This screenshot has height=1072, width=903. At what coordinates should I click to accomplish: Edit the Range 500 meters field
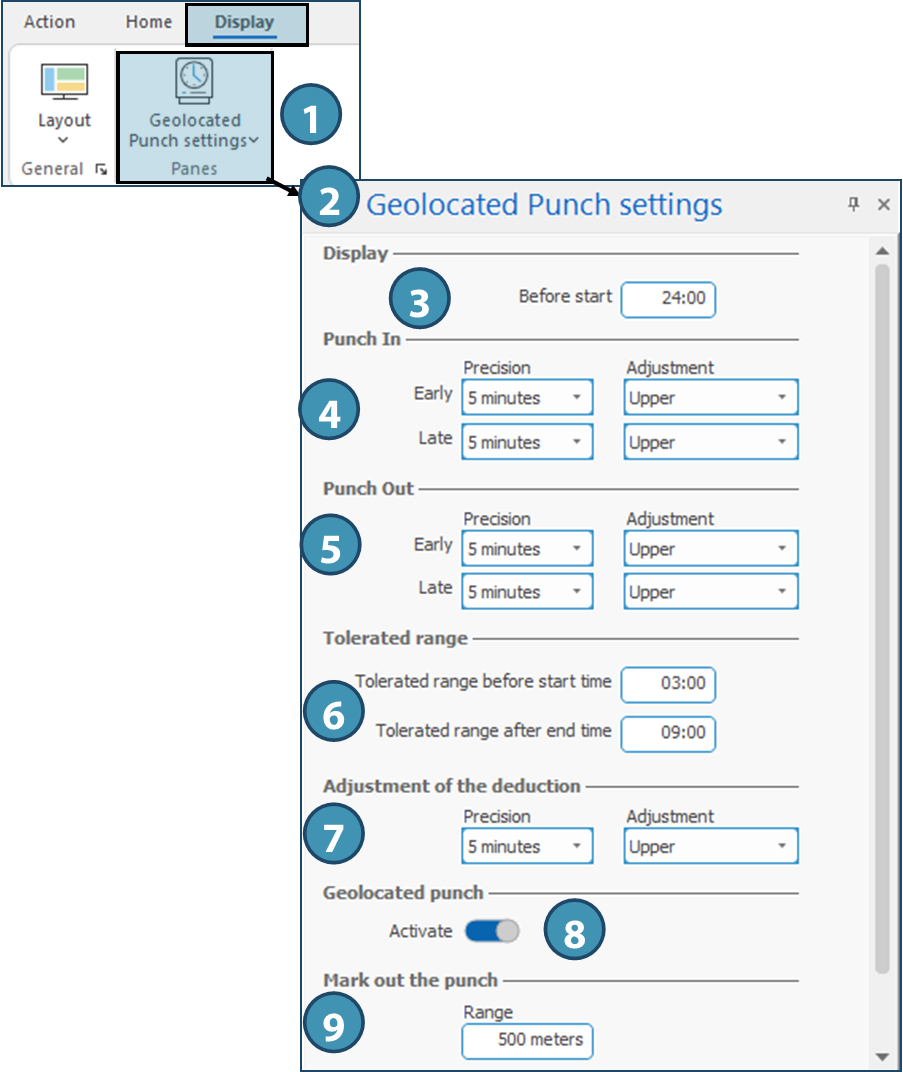point(527,1041)
